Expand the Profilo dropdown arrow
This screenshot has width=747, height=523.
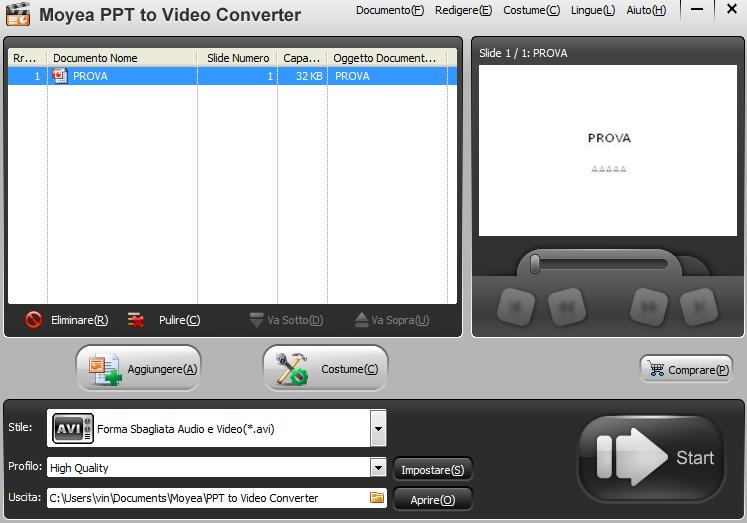coord(378,468)
